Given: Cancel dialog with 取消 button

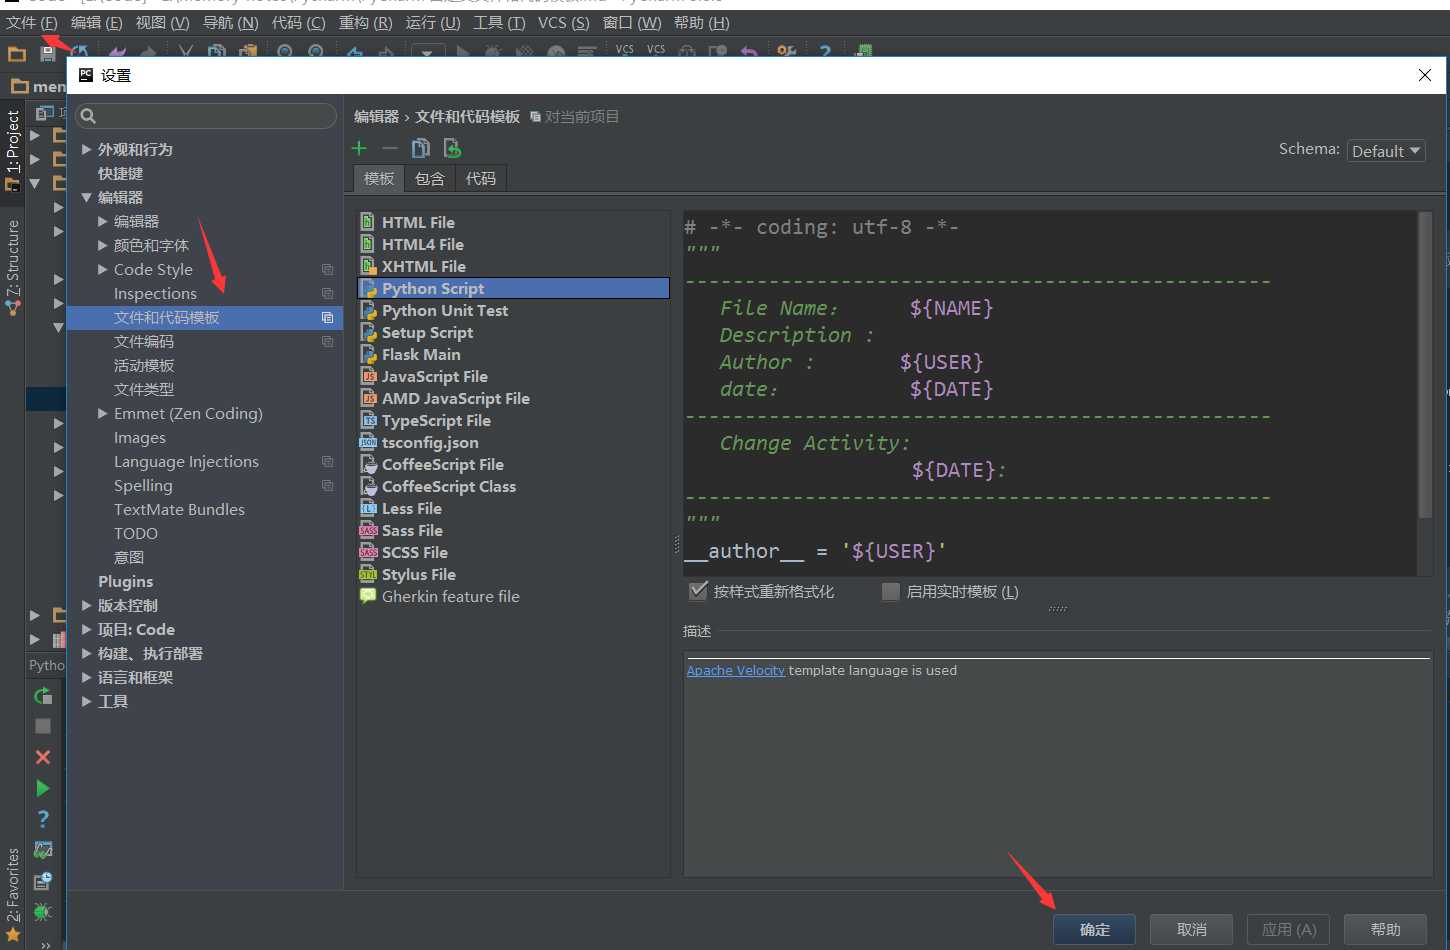Looking at the screenshot, I should click(x=1191, y=929).
